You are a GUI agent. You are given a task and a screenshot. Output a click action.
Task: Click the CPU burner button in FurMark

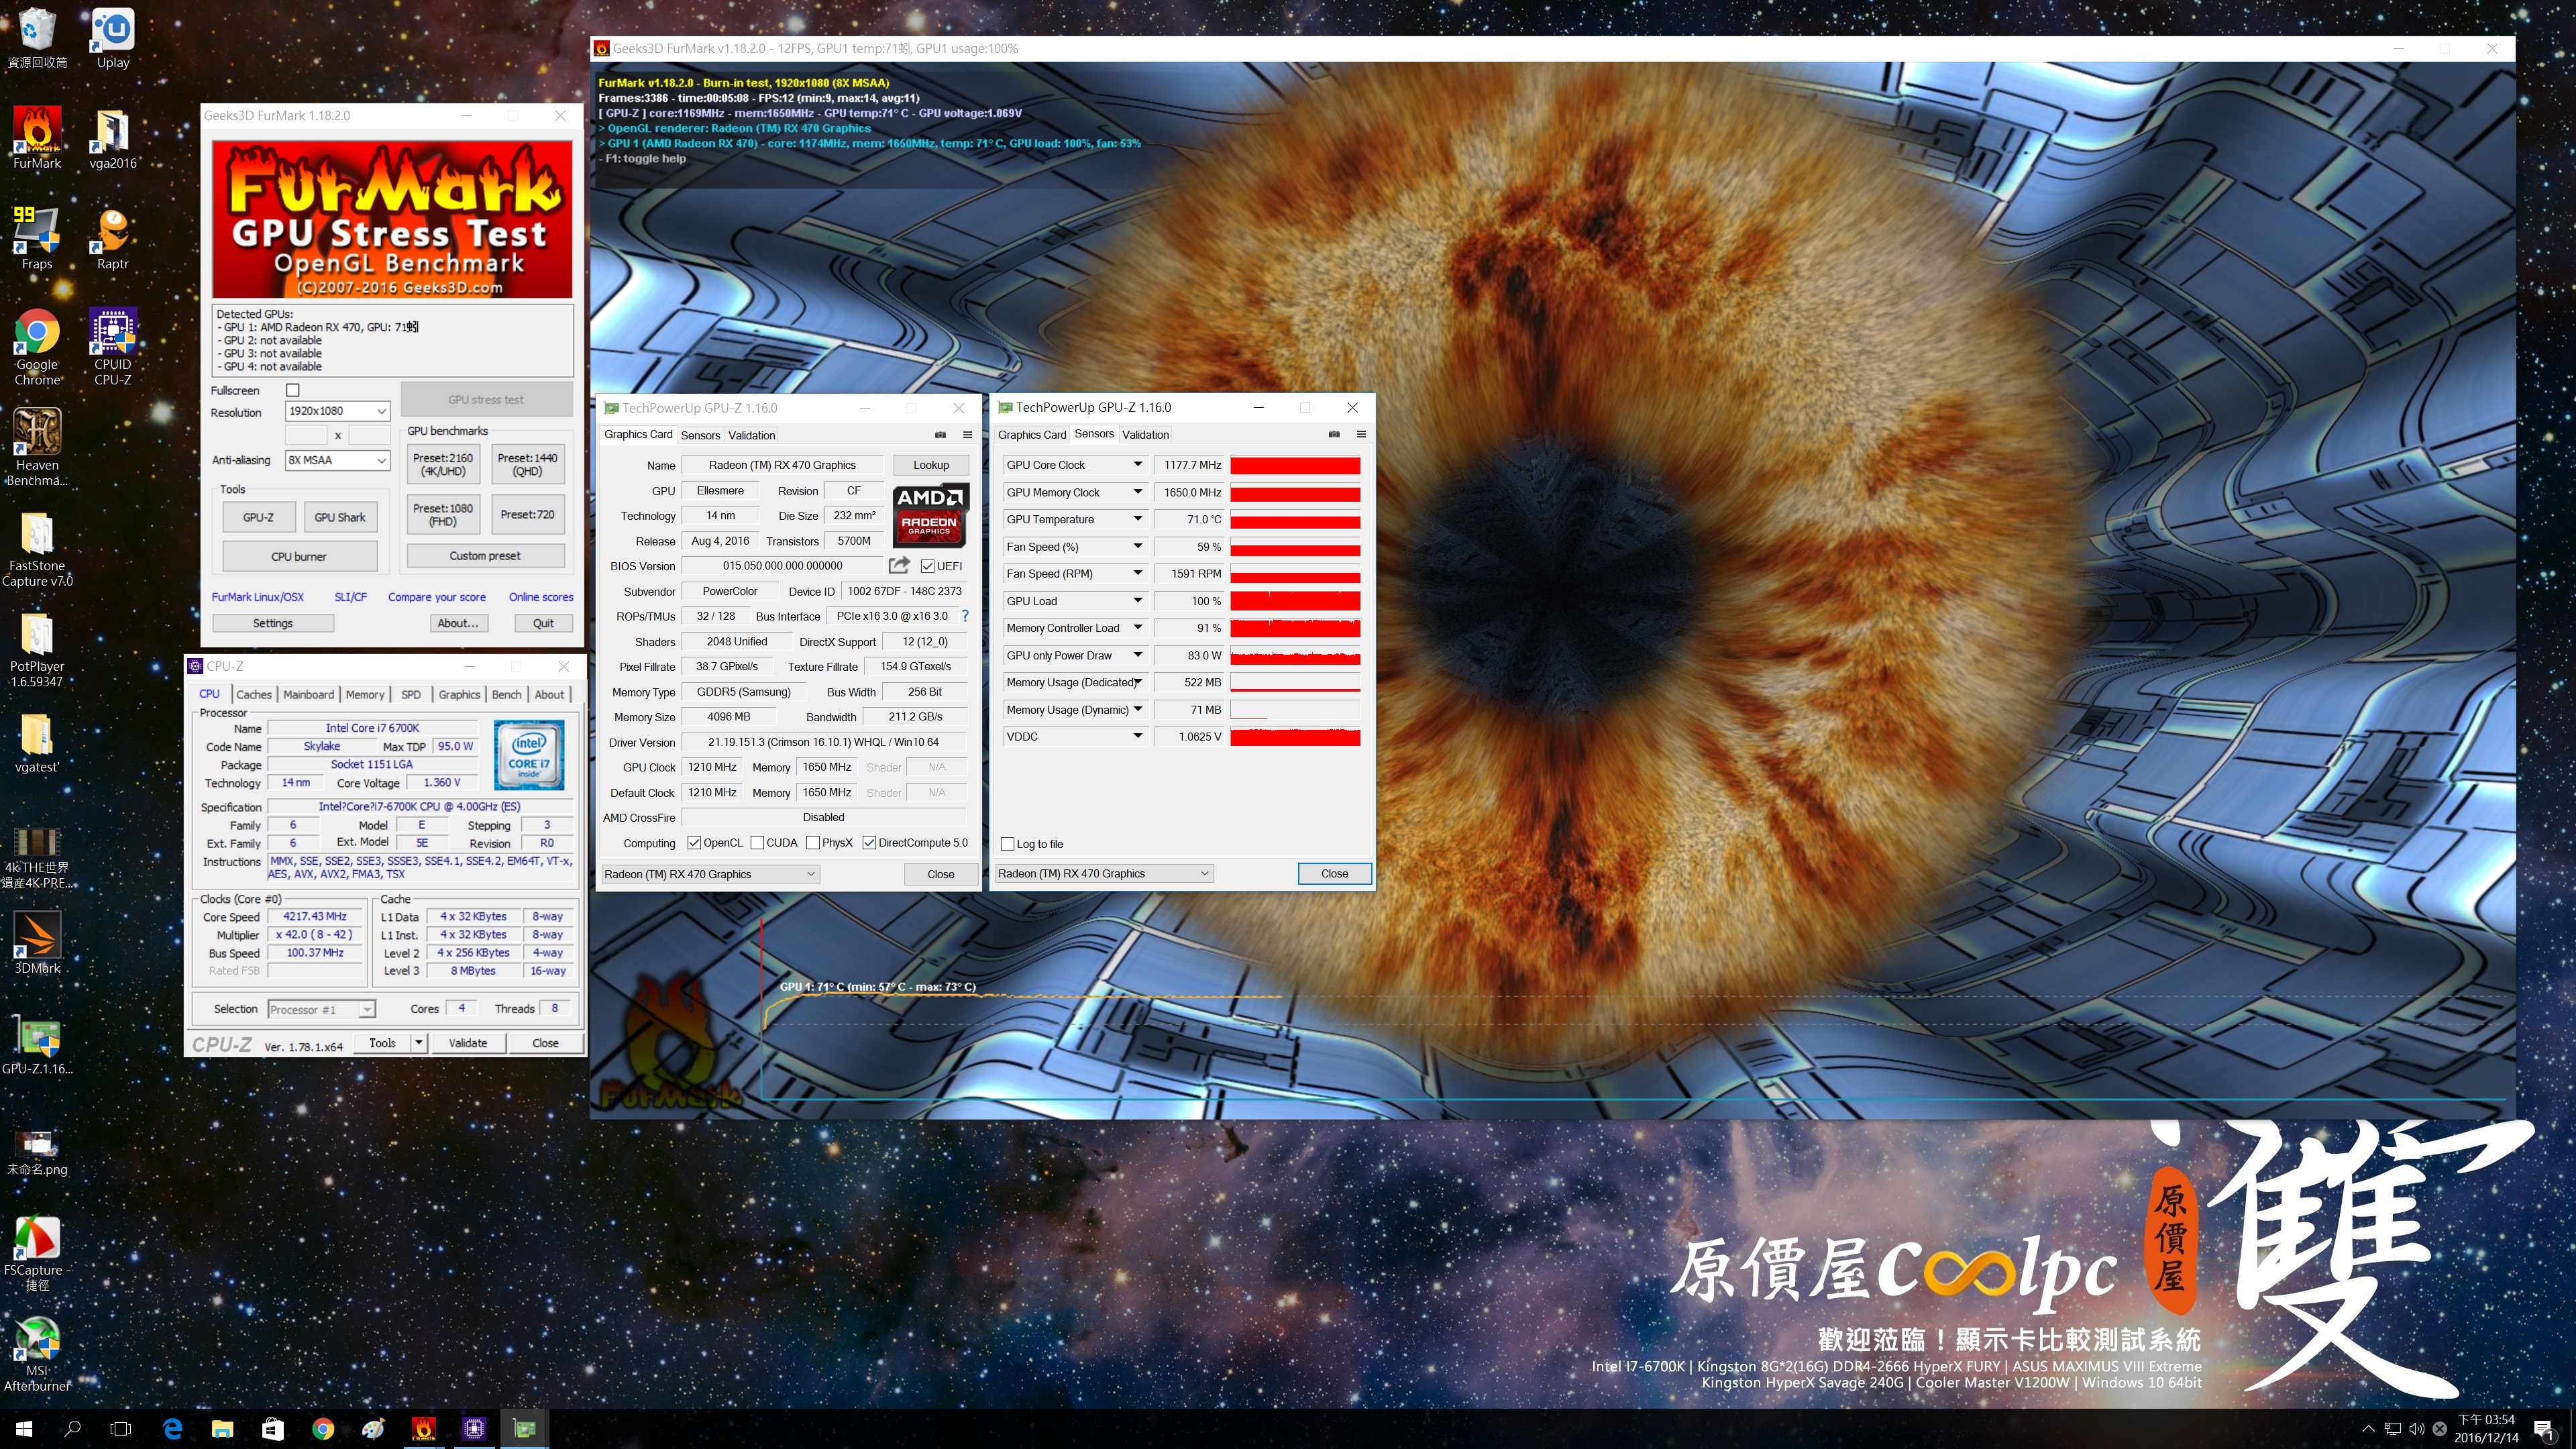[299, 556]
